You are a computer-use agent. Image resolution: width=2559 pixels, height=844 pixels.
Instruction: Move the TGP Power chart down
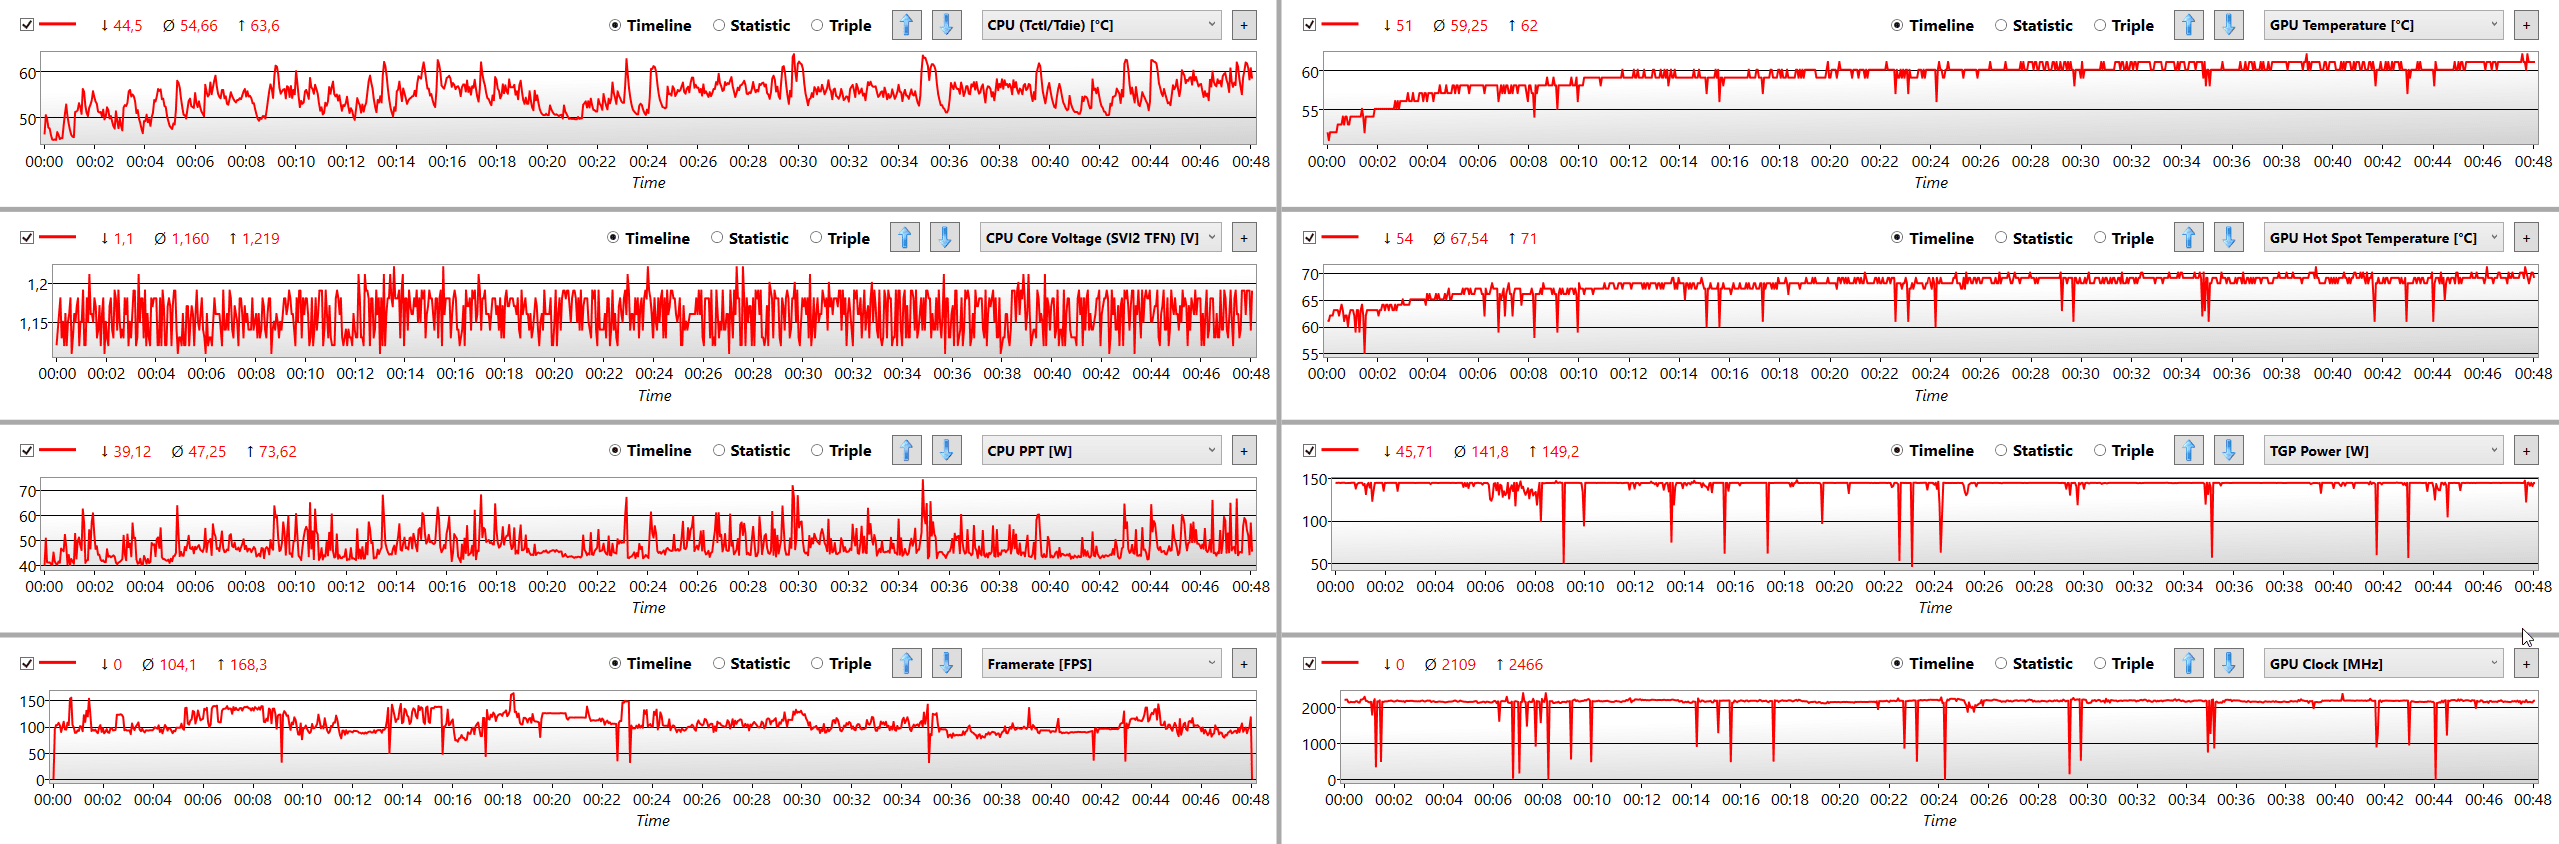[2228, 450]
